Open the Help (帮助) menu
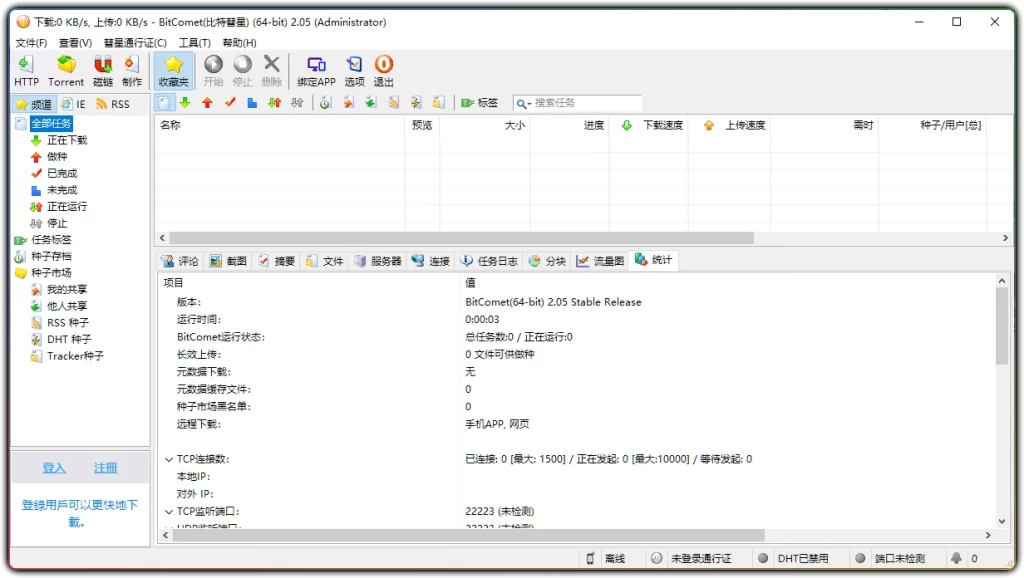The image size is (1024, 578). coord(239,42)
